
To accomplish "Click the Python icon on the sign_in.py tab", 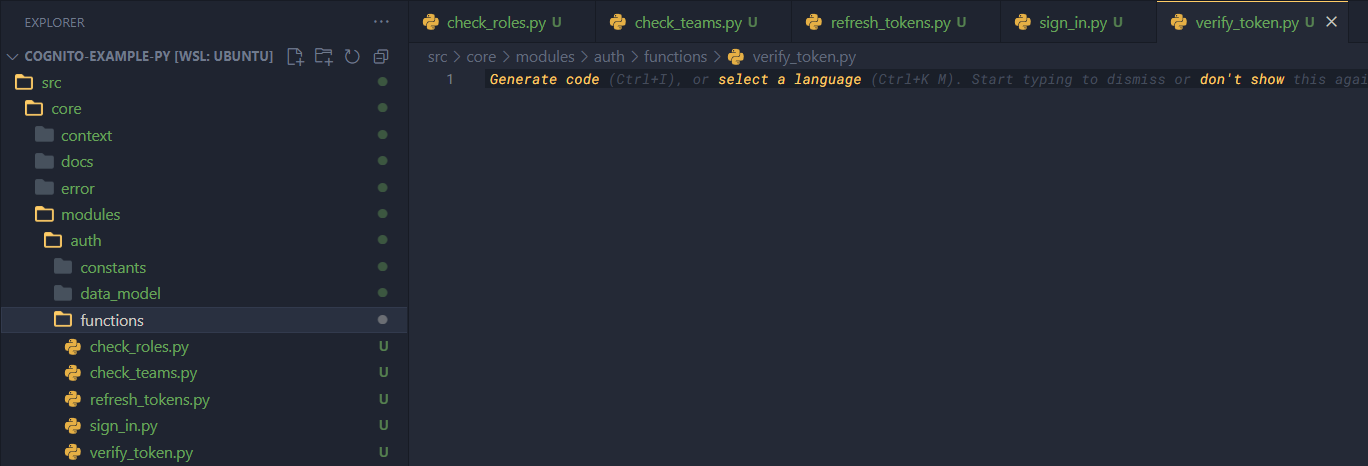I will coord(1022,22).
